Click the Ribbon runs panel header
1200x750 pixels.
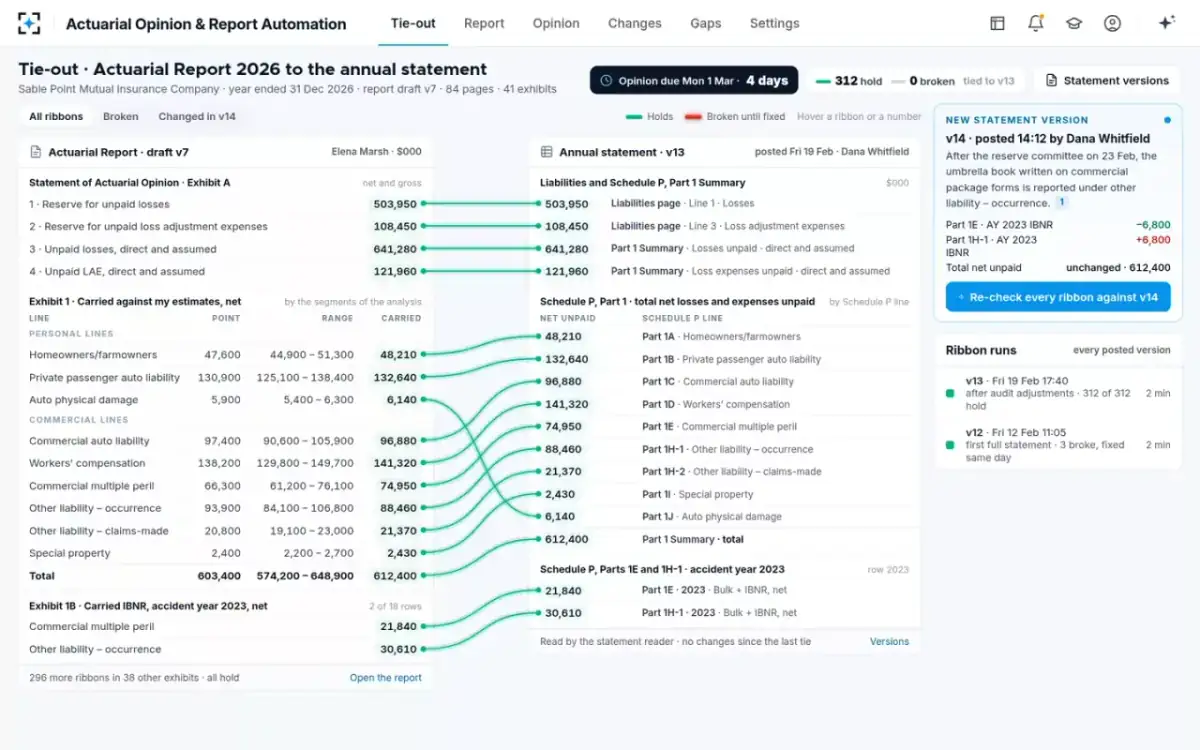[x=1058, y=350]
